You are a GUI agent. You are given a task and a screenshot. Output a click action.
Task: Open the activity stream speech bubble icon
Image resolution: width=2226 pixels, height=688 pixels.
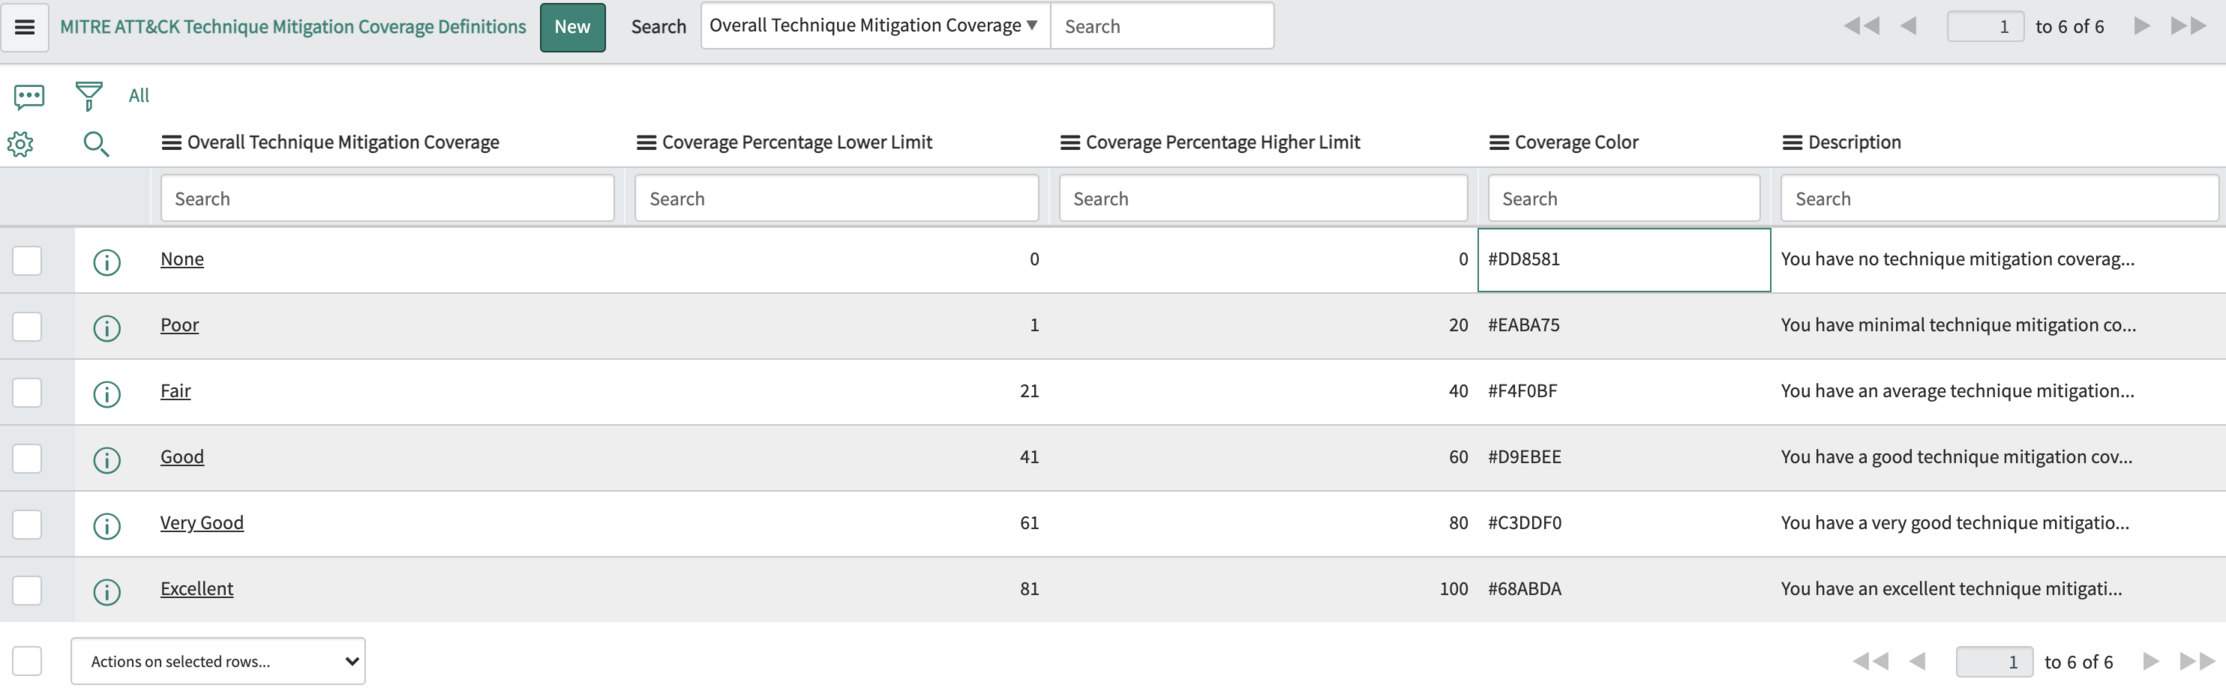click(x=29, y=96)
